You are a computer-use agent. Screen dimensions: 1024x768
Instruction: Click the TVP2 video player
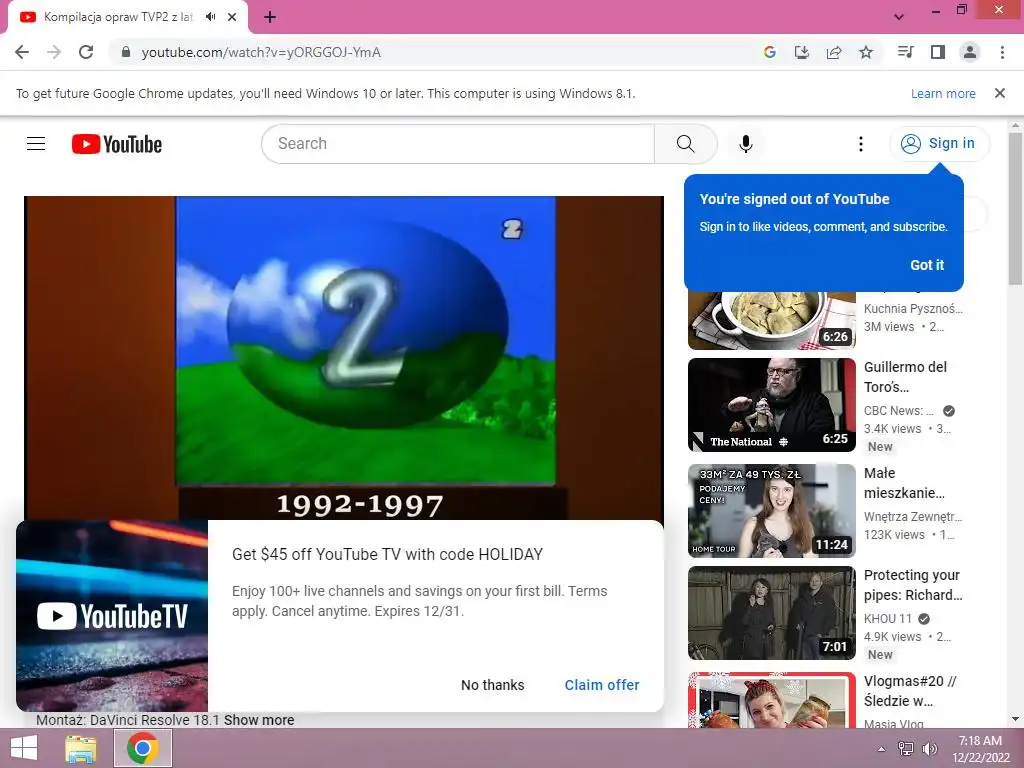coord(344,358)
